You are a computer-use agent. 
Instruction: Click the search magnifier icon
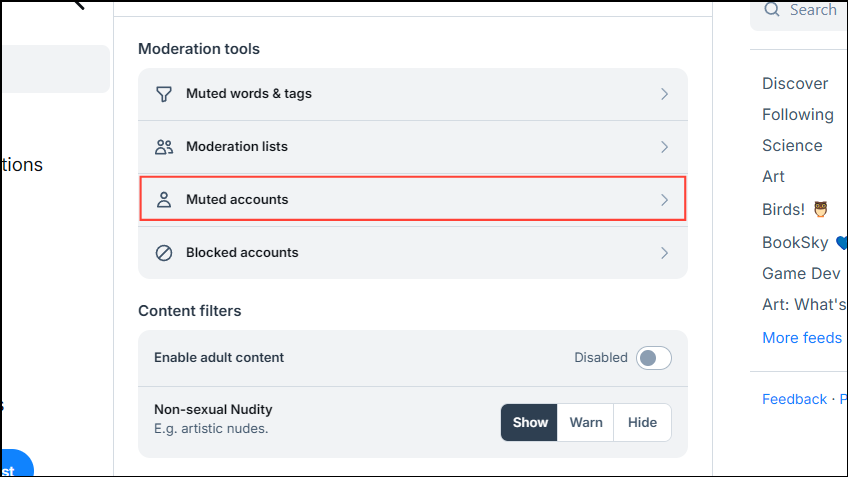[772, 10]
